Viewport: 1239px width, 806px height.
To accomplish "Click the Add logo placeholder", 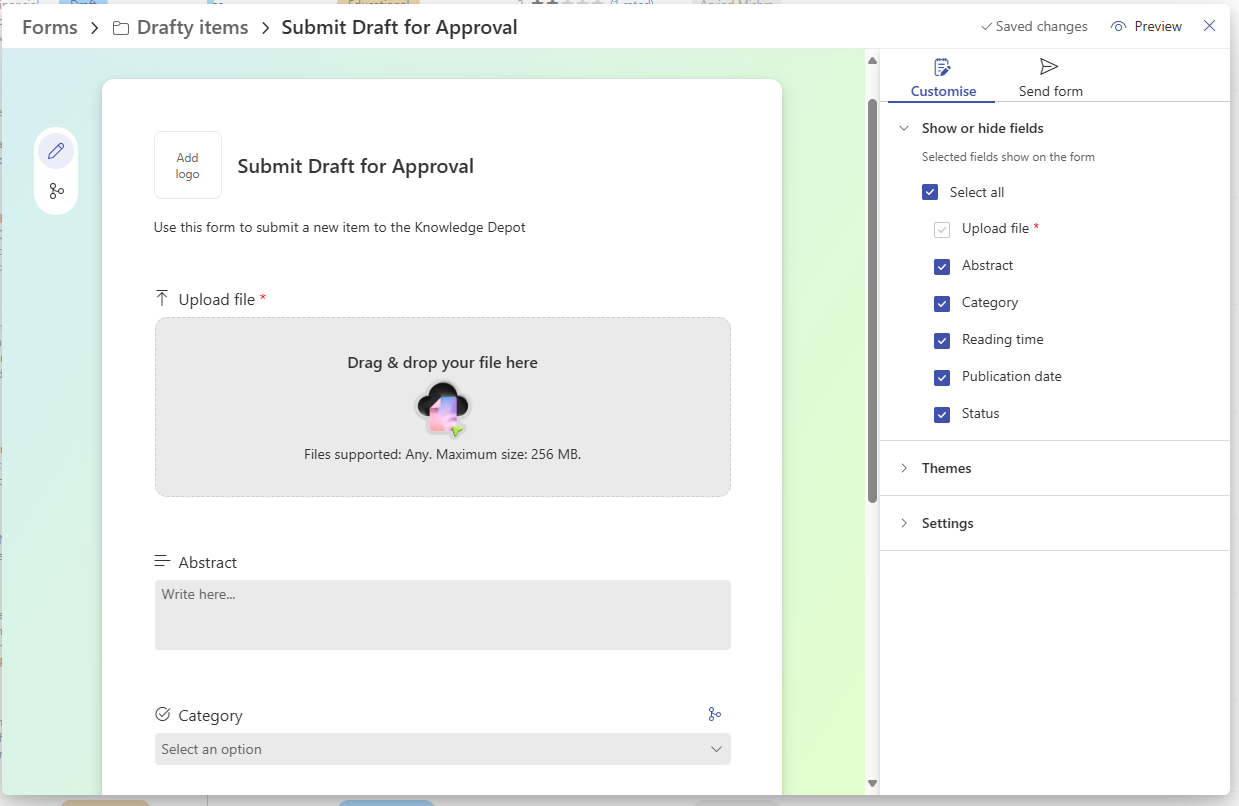I will point(188,165).
